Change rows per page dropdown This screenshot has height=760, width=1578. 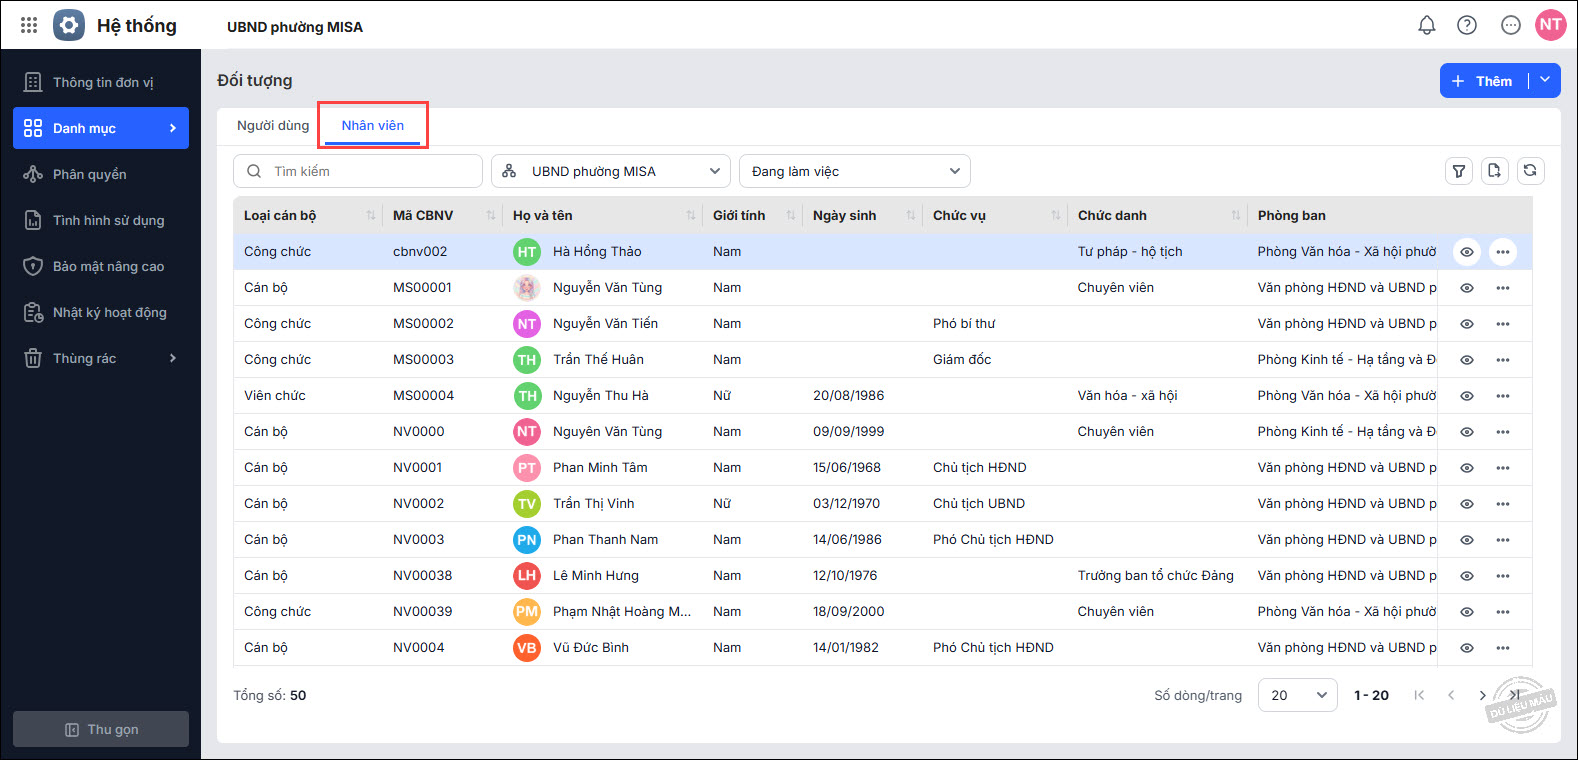click(1297, 695)
